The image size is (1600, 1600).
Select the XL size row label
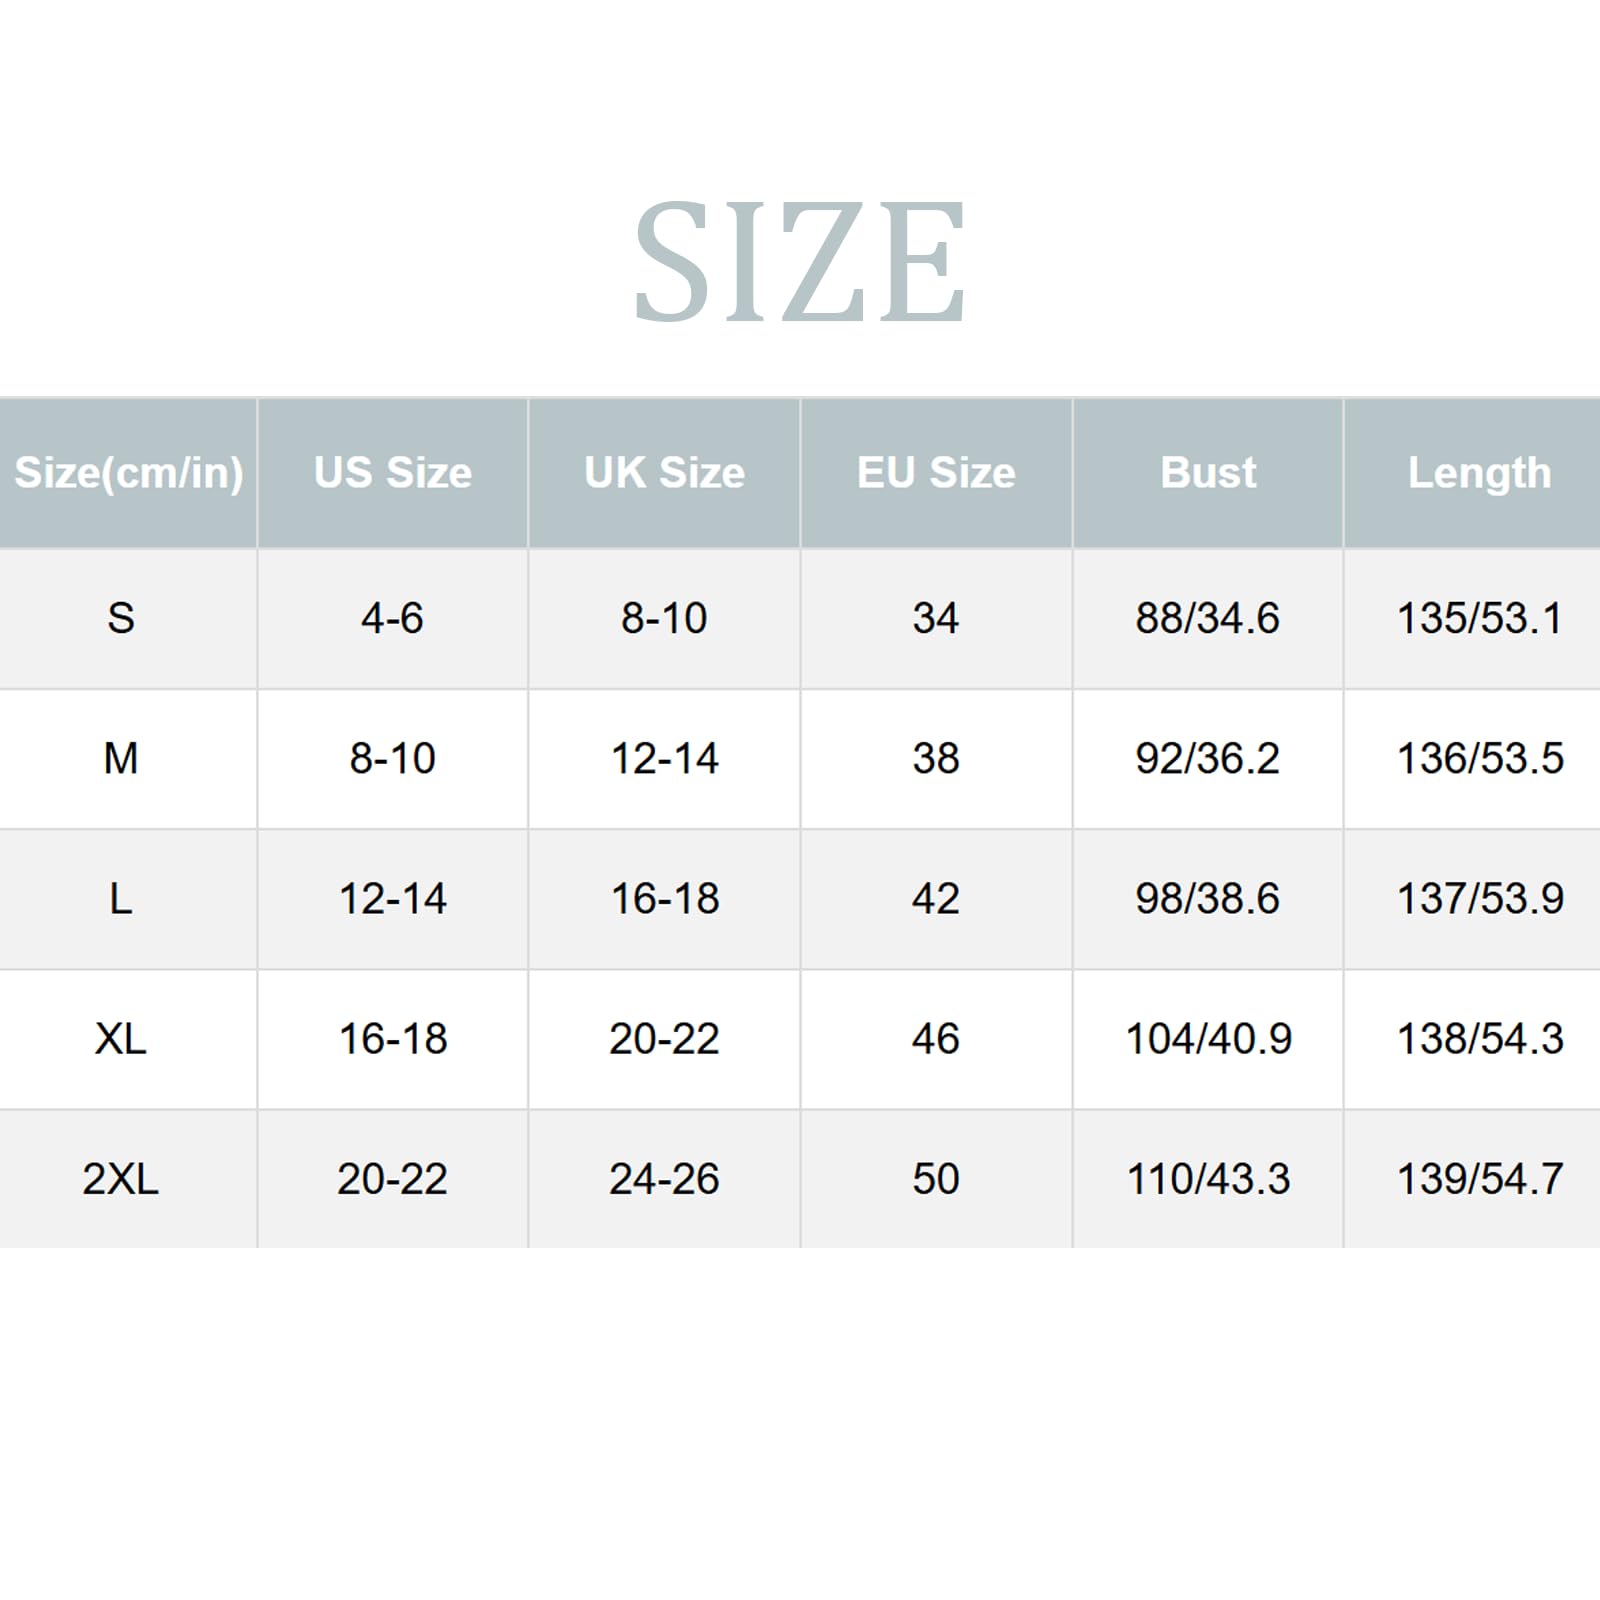(121, 1038)
